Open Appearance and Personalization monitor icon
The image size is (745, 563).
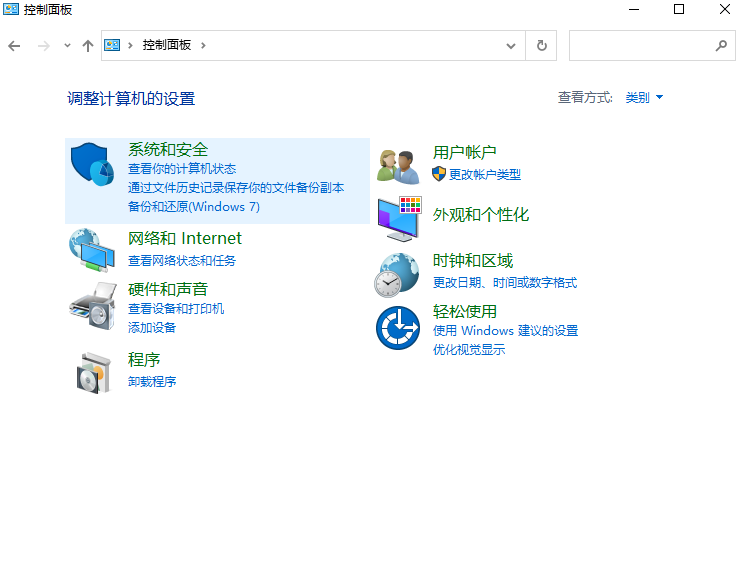point(398,218)
